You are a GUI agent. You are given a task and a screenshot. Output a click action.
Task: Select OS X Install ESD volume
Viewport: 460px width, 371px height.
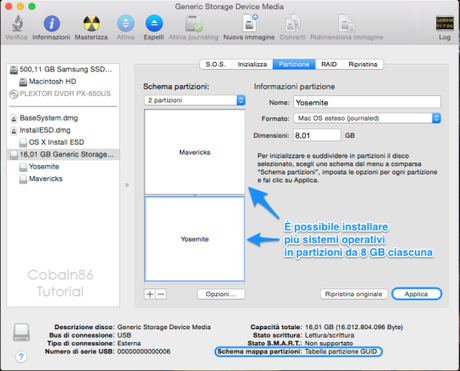coord(63,142)
